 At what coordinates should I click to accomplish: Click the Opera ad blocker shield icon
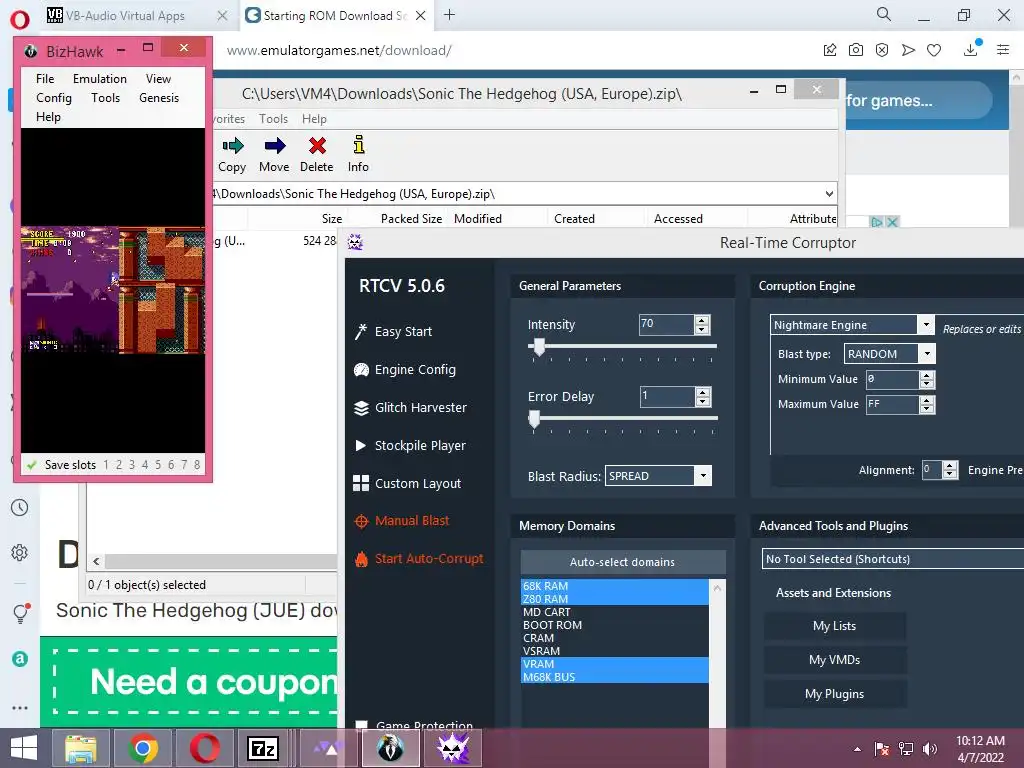[882, 50]
